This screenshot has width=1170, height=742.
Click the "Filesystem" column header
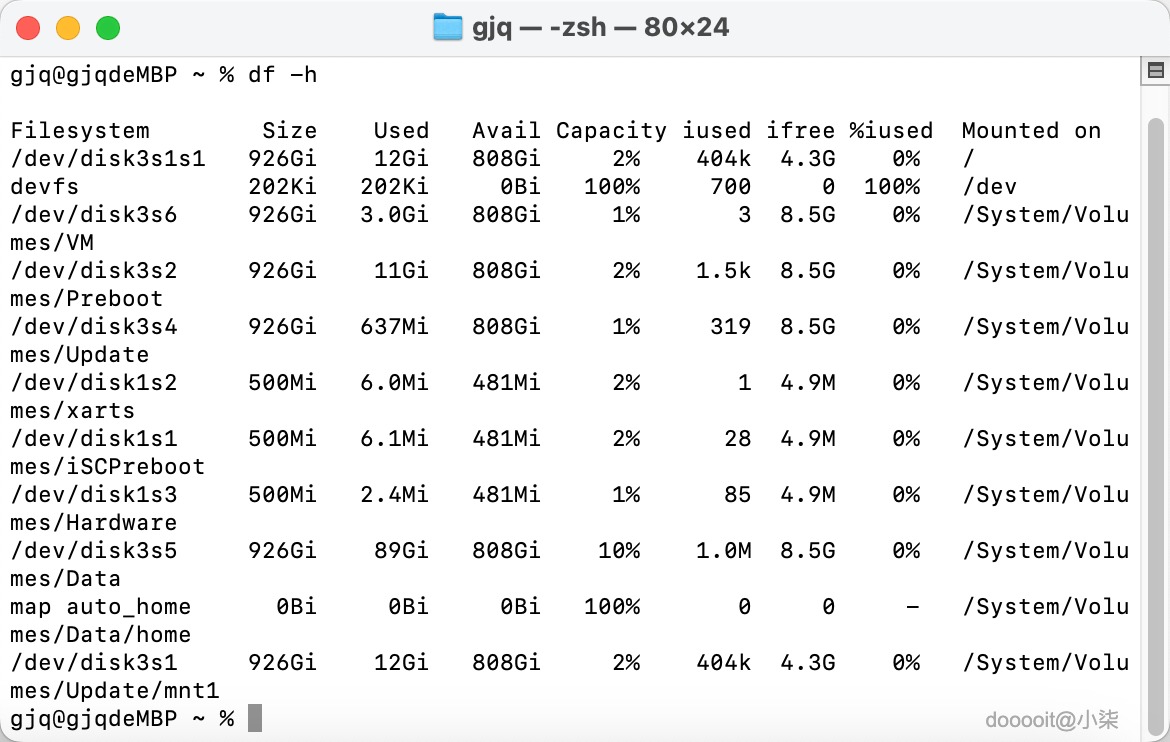80,131
